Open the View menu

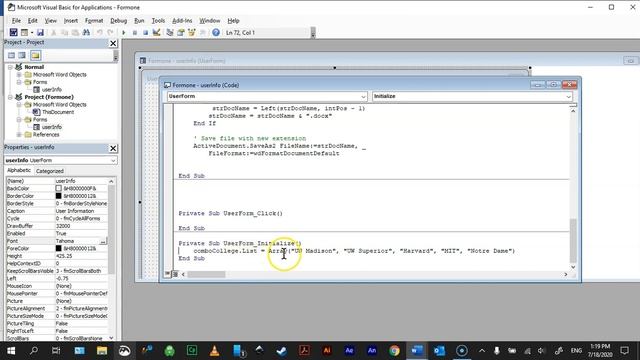pyautogui.click(x=51, y=20)
